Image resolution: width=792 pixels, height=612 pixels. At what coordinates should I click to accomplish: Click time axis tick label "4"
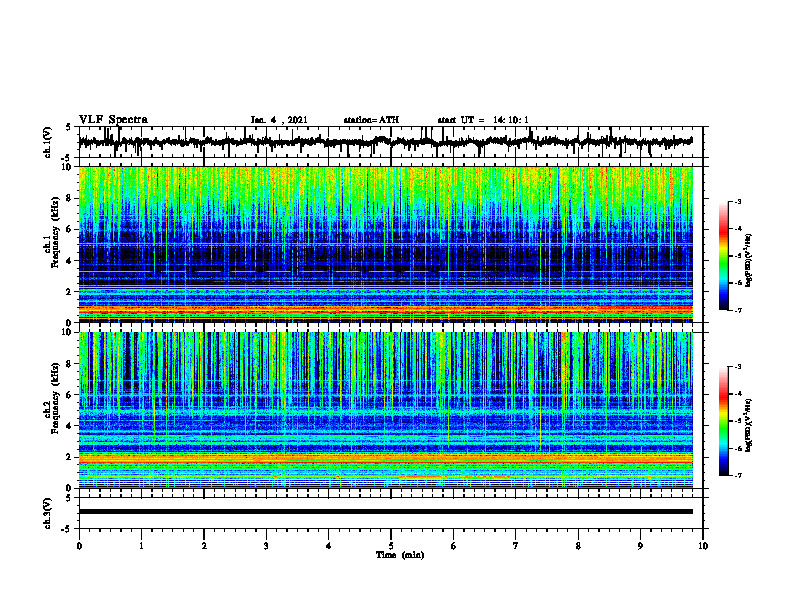point(329,546)
